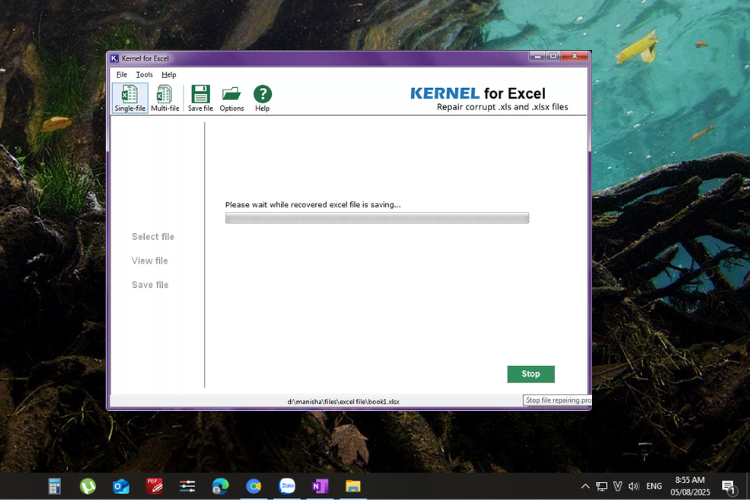Open the notification action center
The height and width of the screenshot is (500, 750).
[728, 487]
